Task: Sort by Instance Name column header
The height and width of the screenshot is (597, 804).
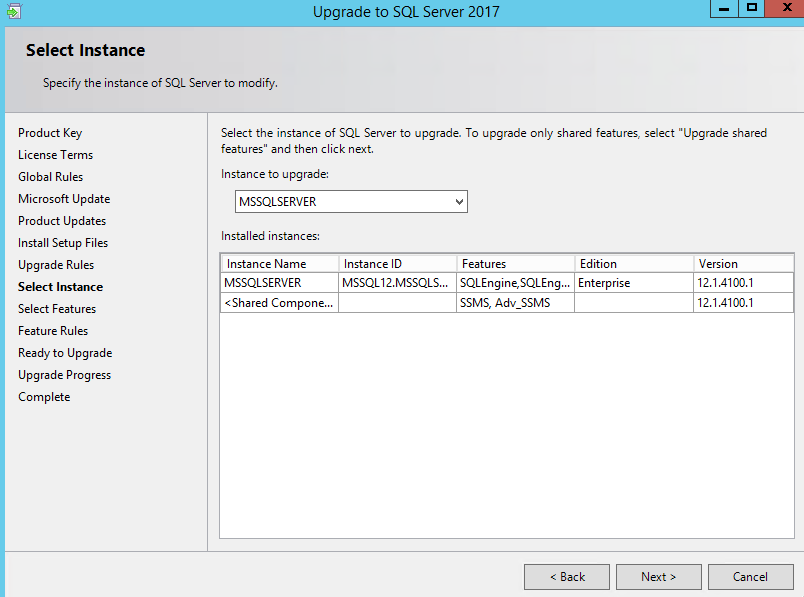Action: (x=280, y=264)
